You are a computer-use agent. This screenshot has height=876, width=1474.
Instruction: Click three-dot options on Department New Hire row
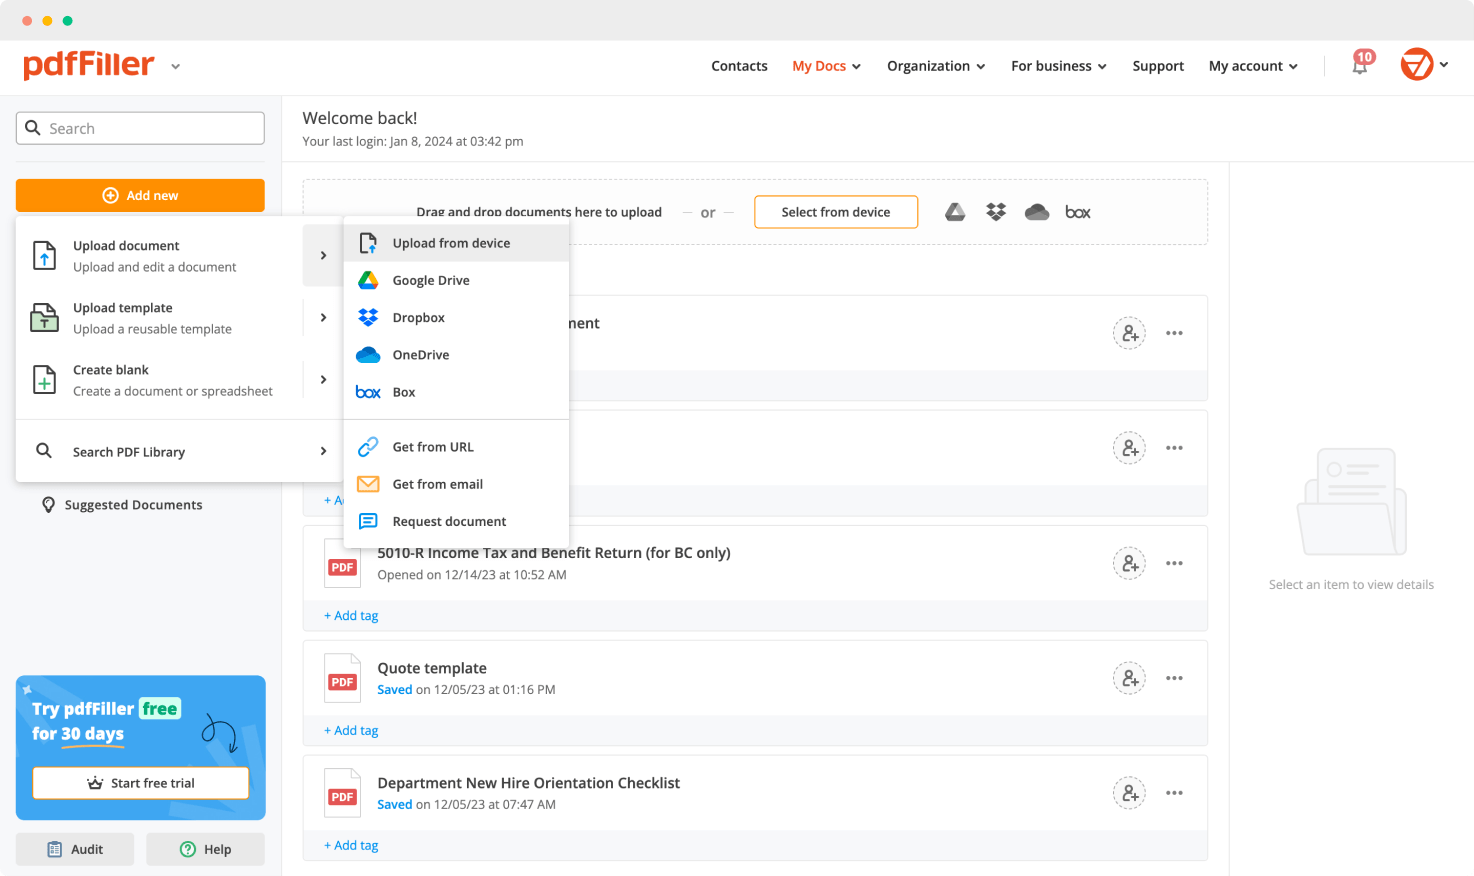click(x=1175, y=793)
